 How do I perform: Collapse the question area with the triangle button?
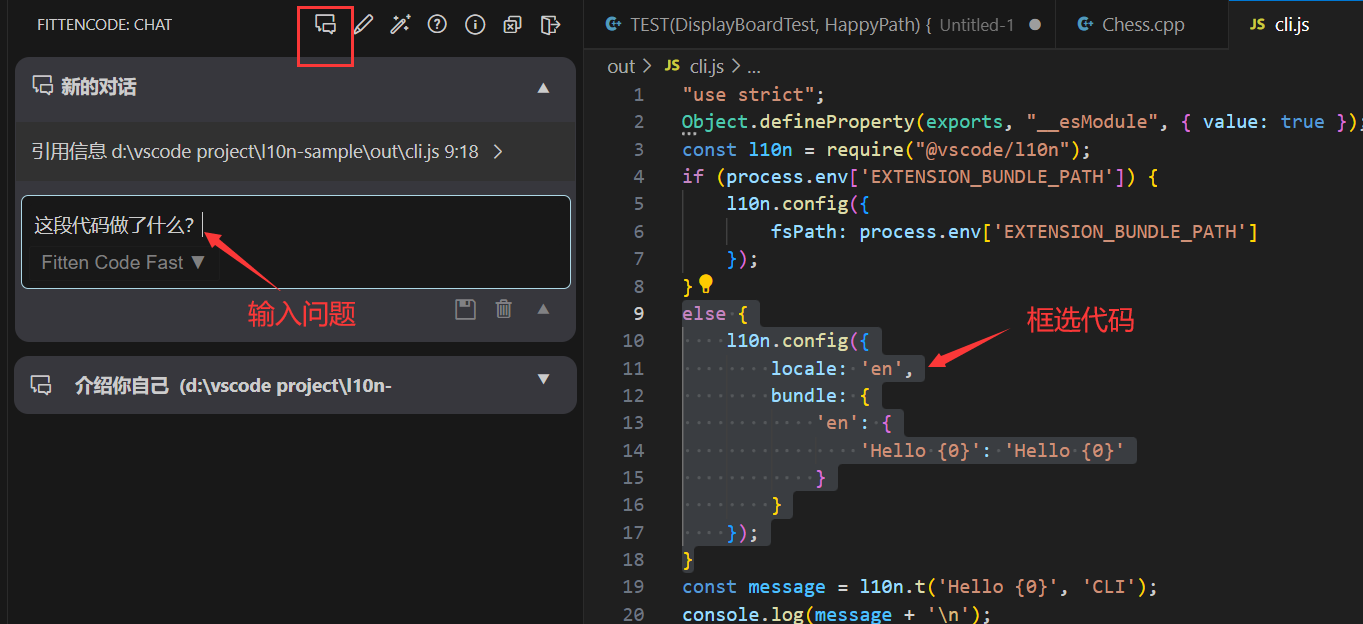click(543, 309)
